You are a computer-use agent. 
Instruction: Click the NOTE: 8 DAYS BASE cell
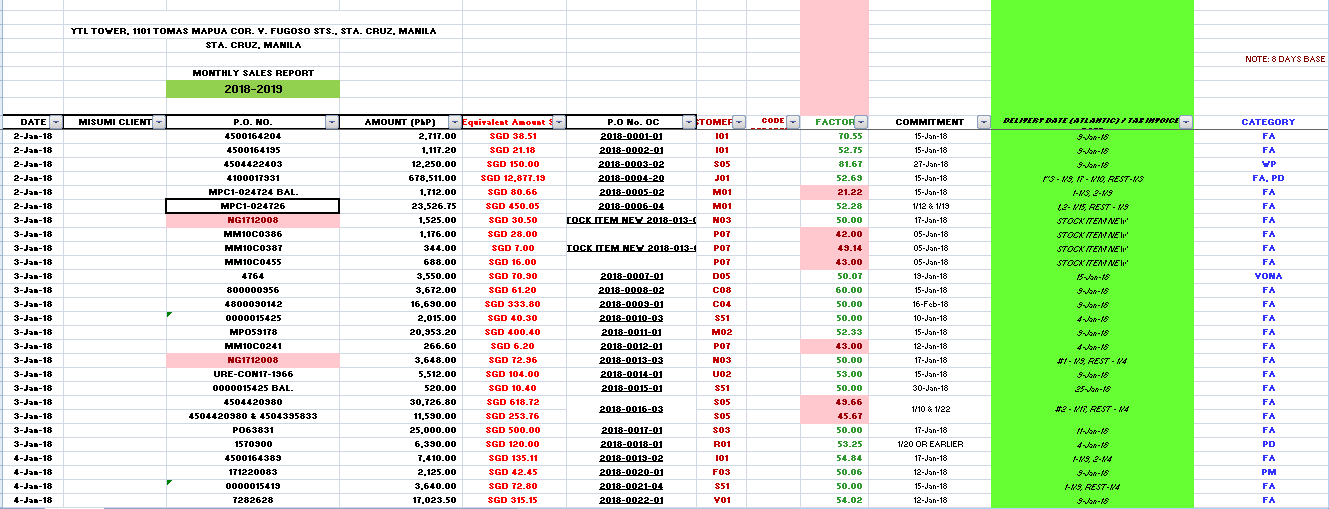coord(1285,59)
